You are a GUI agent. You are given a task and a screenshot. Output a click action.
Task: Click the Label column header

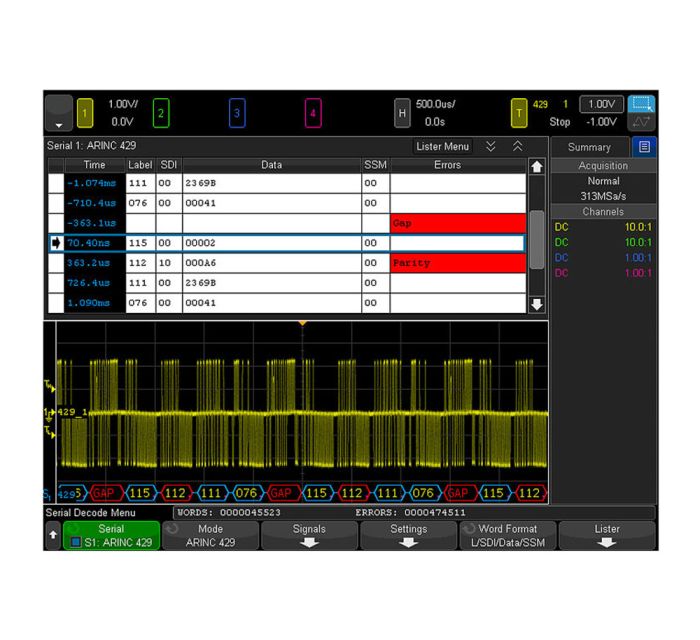(140, 165)
